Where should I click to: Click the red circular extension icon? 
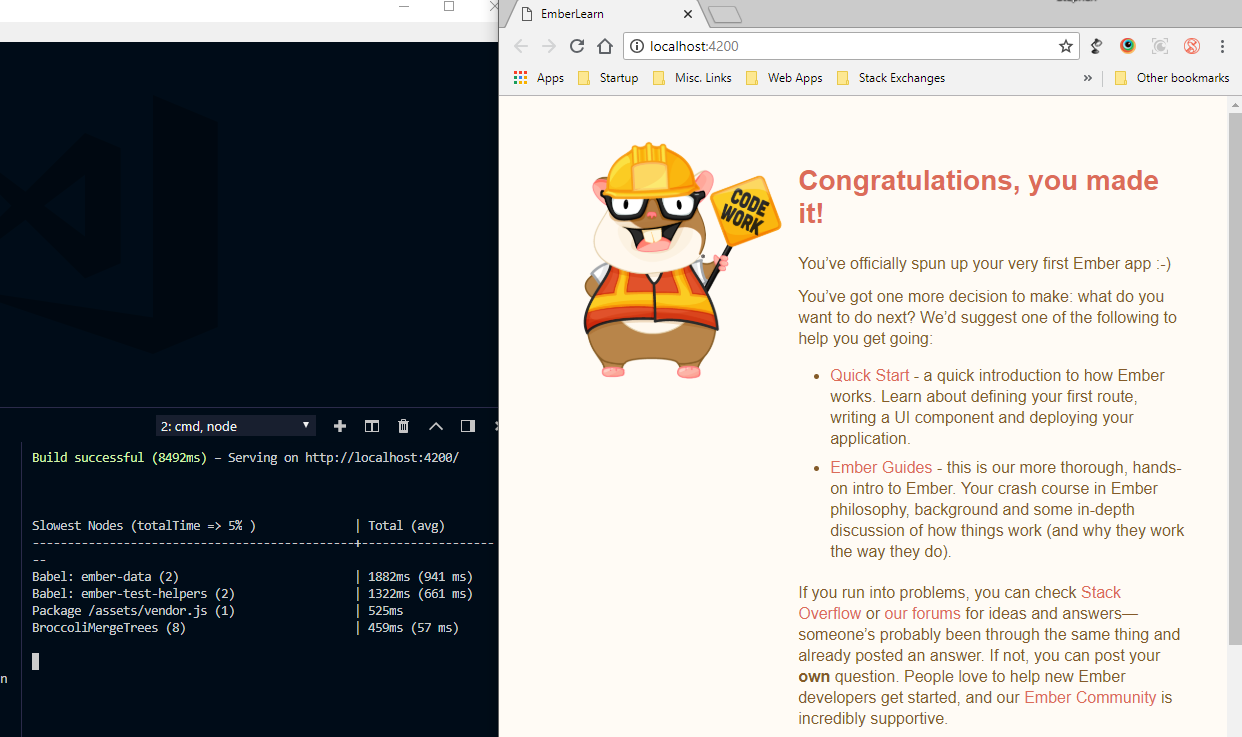(x=1192, y=46)
